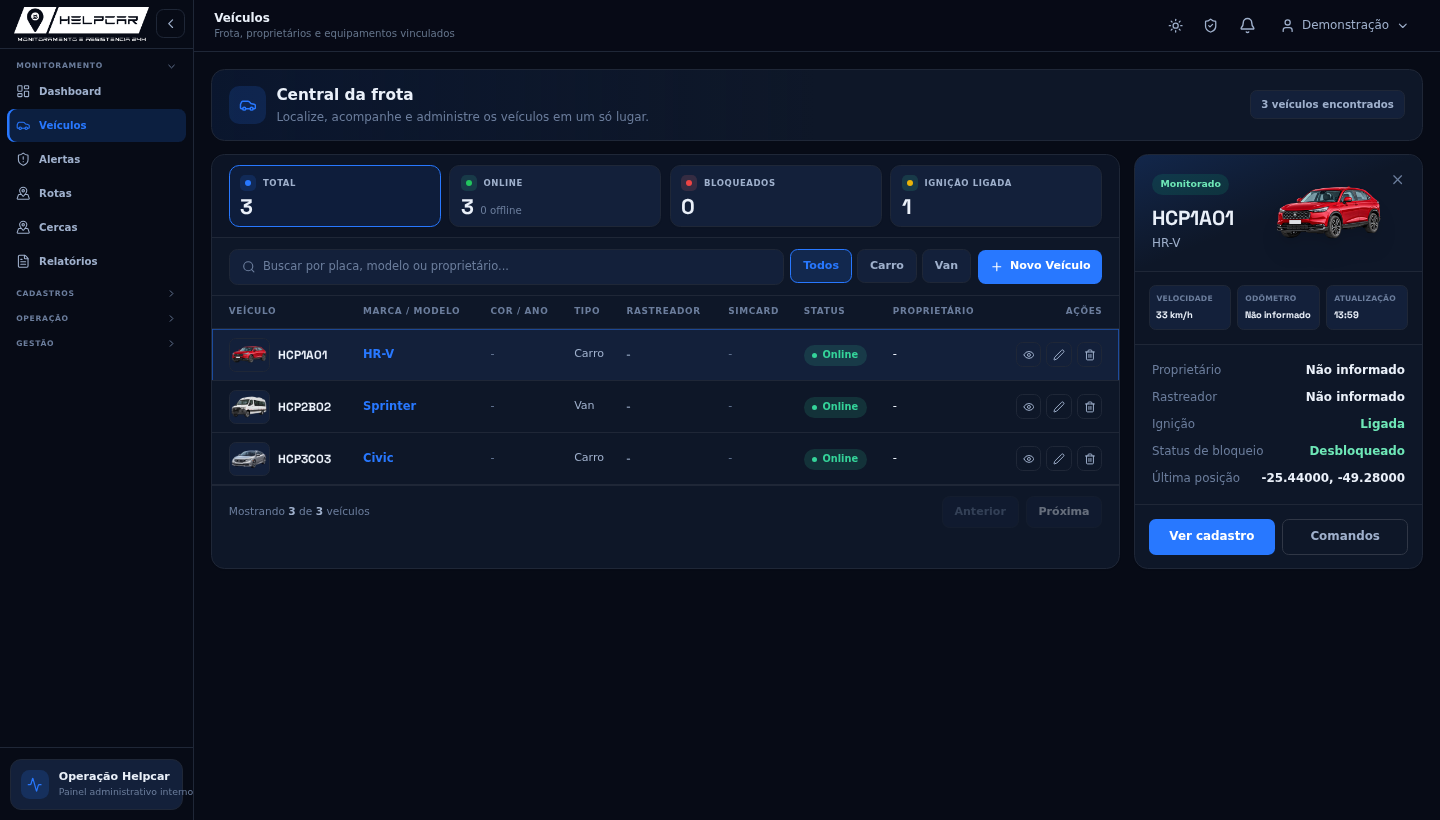
Task: Filter vehicles by Van type
Action: coord(946,266)
